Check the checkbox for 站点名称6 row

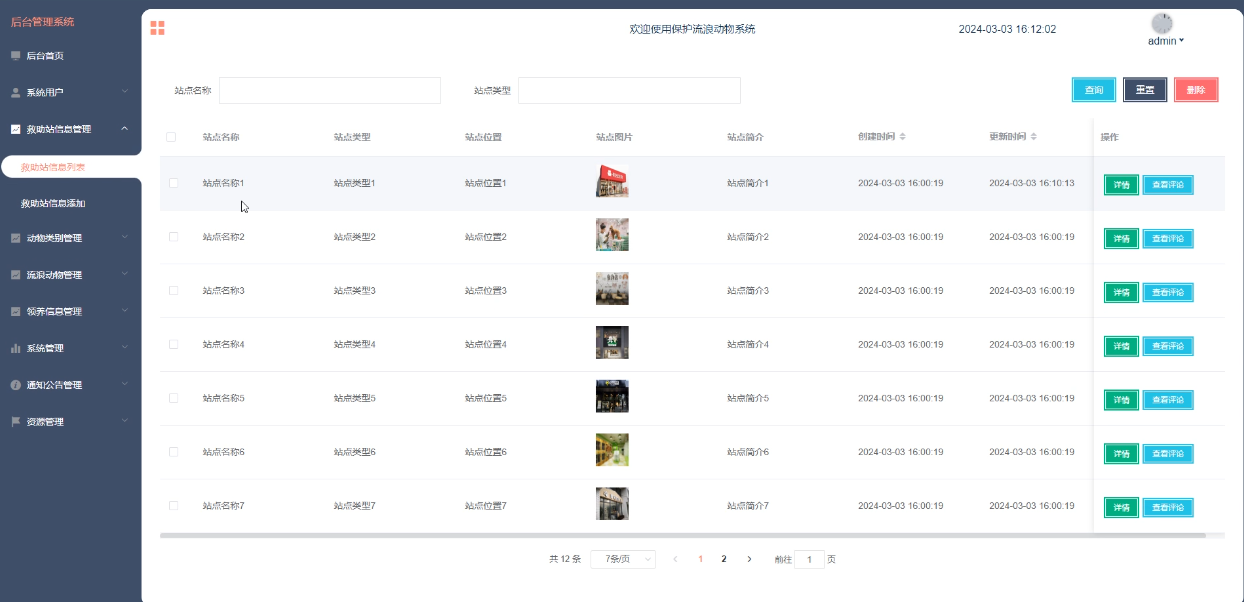point(174,452)
